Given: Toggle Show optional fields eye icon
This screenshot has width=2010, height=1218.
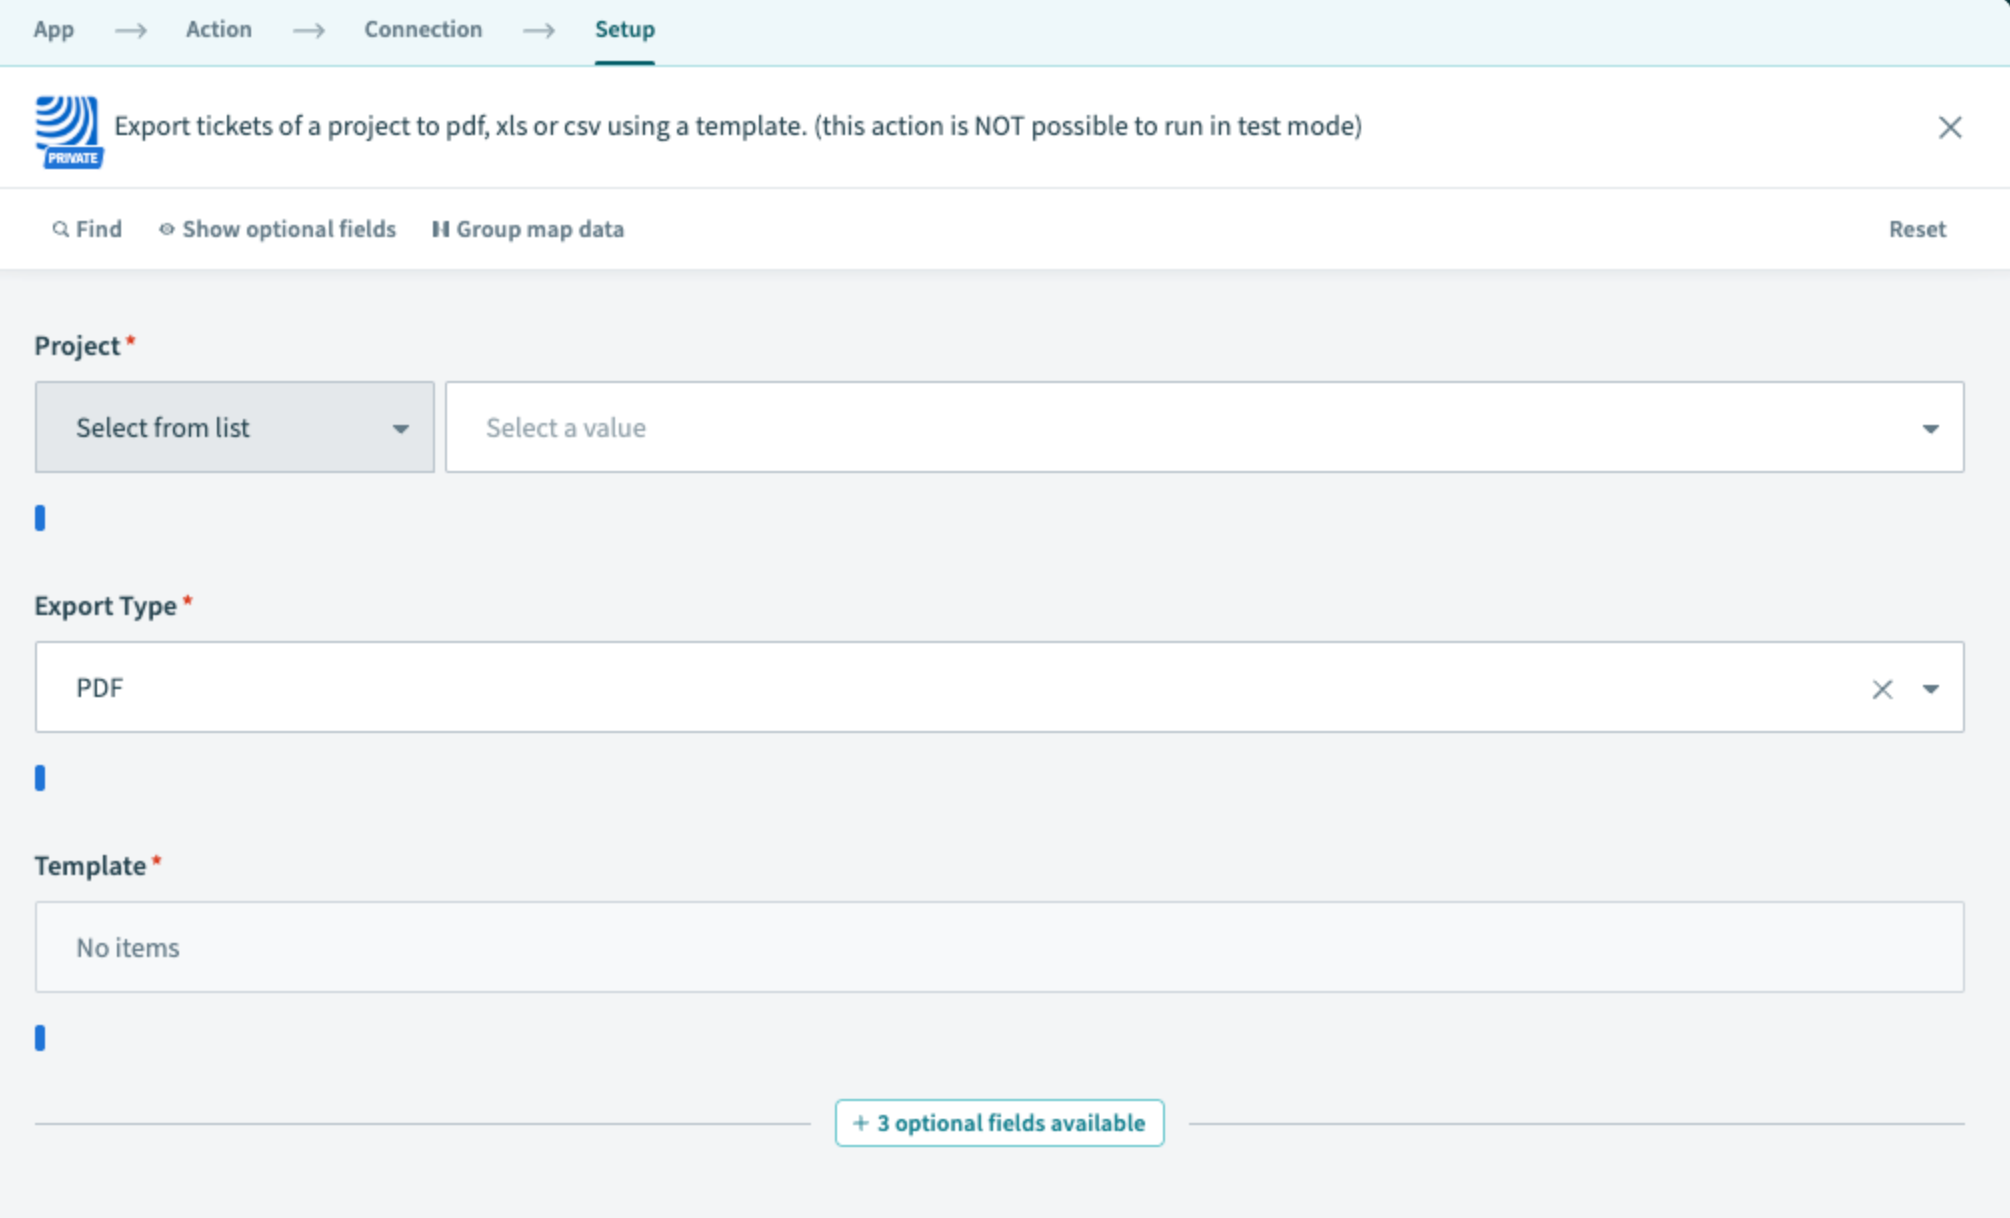Looking at the screenshot, I should tap(167, 230).
